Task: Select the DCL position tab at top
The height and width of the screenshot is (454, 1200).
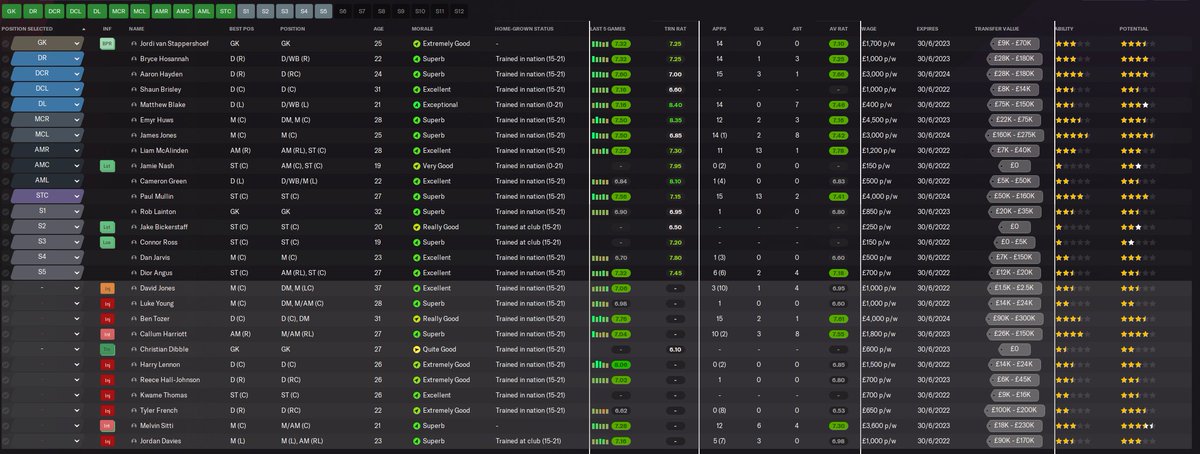Action: coord(75,10)
